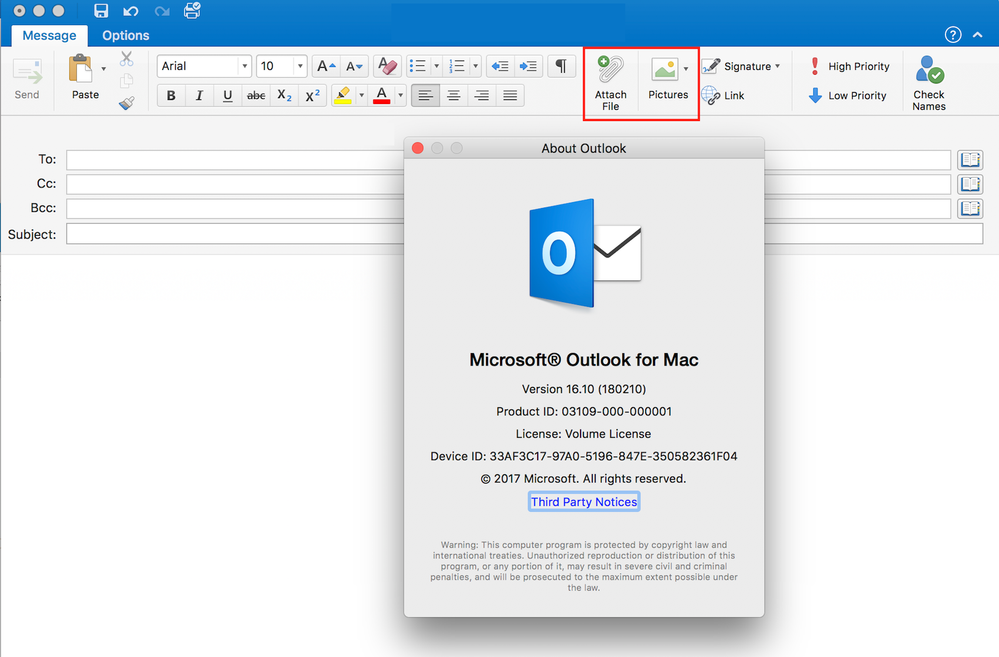The width and height of the screenshot is (999, 657).
Task: Click Check Names
Action: pos(929,83)
